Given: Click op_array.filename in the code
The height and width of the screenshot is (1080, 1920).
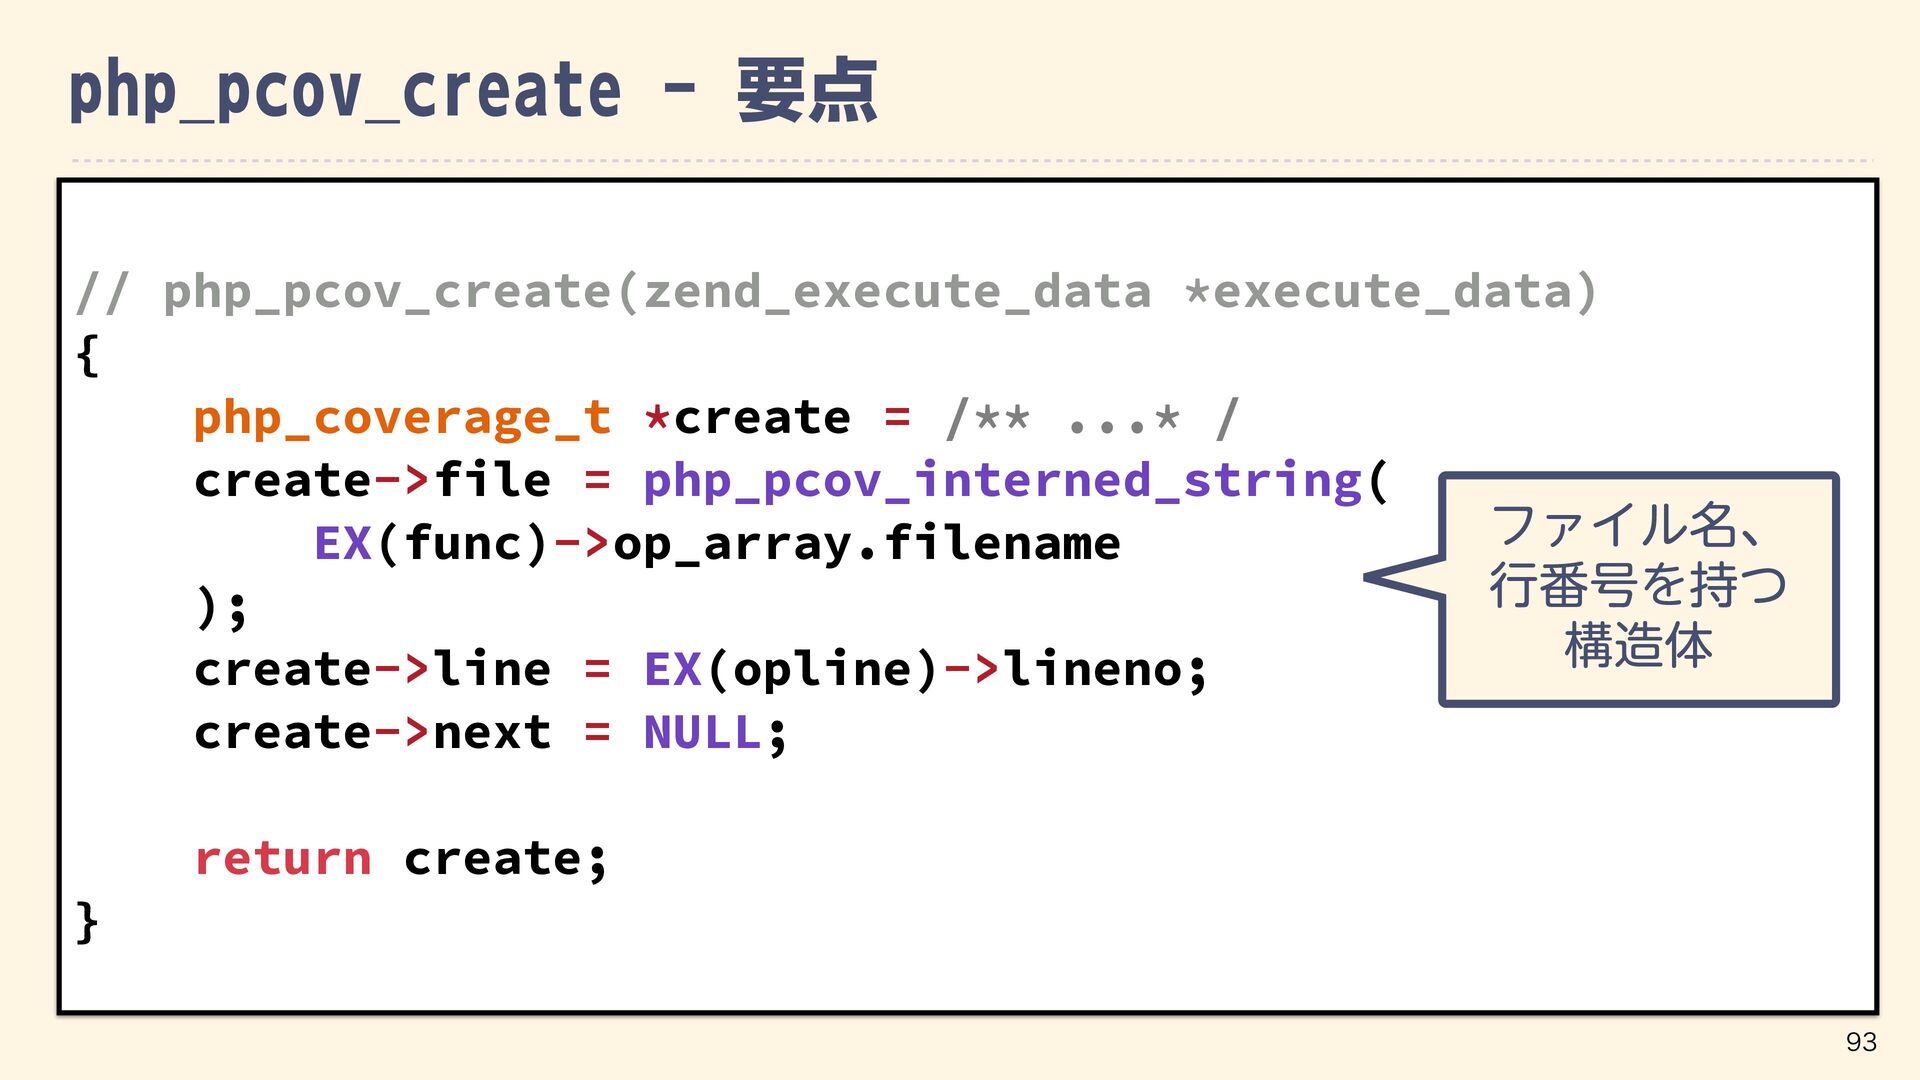Looking at the screenshot, I should [x=866, y=544].
